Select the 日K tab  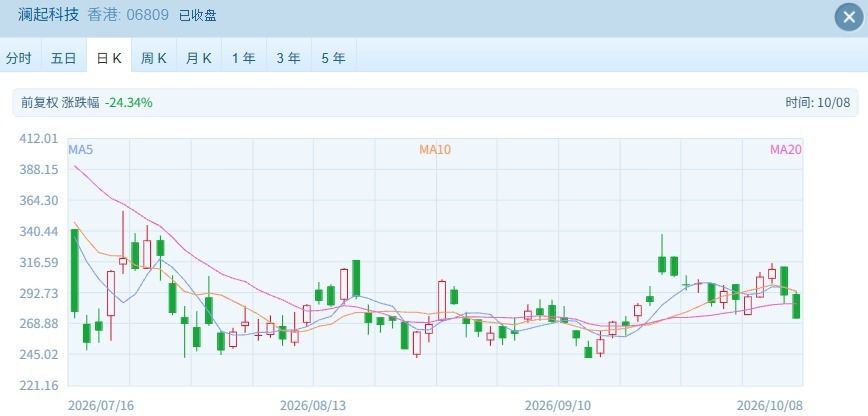tap(109, 58)
